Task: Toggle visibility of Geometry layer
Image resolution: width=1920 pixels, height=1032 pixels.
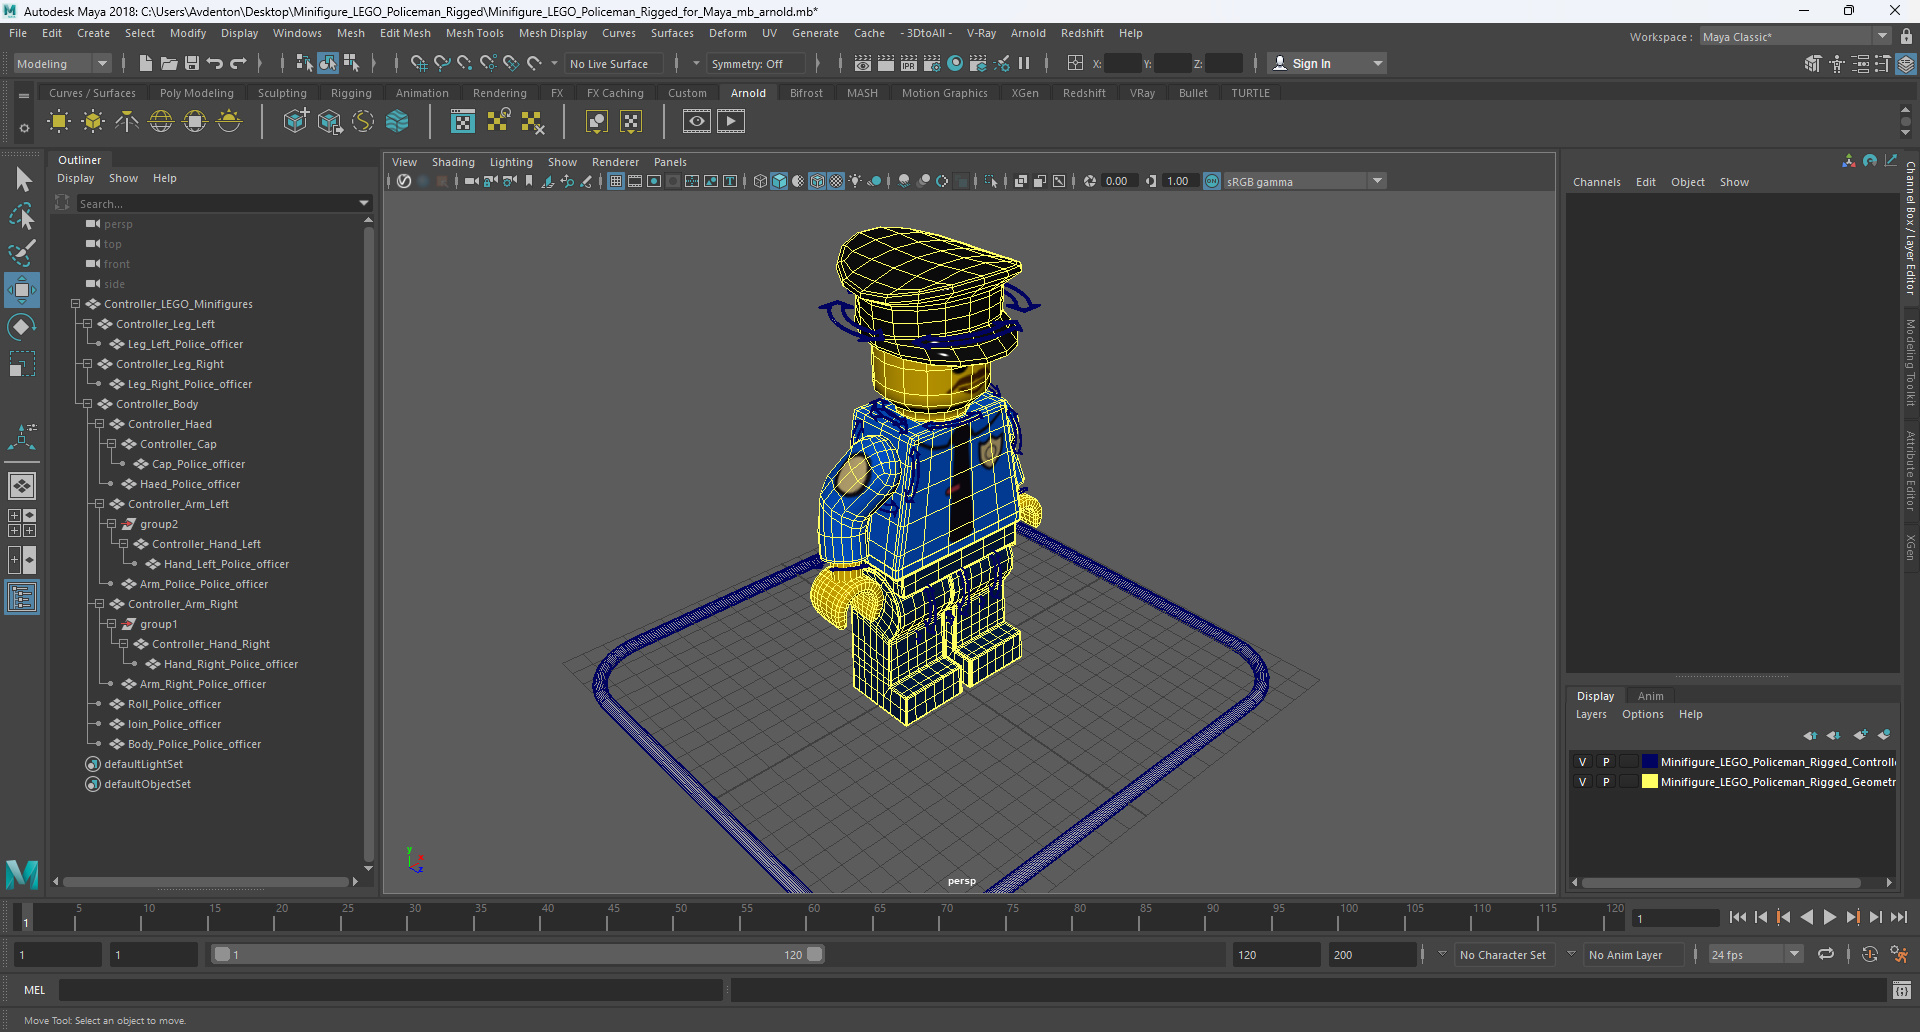Action: [x=1582, y=782]
